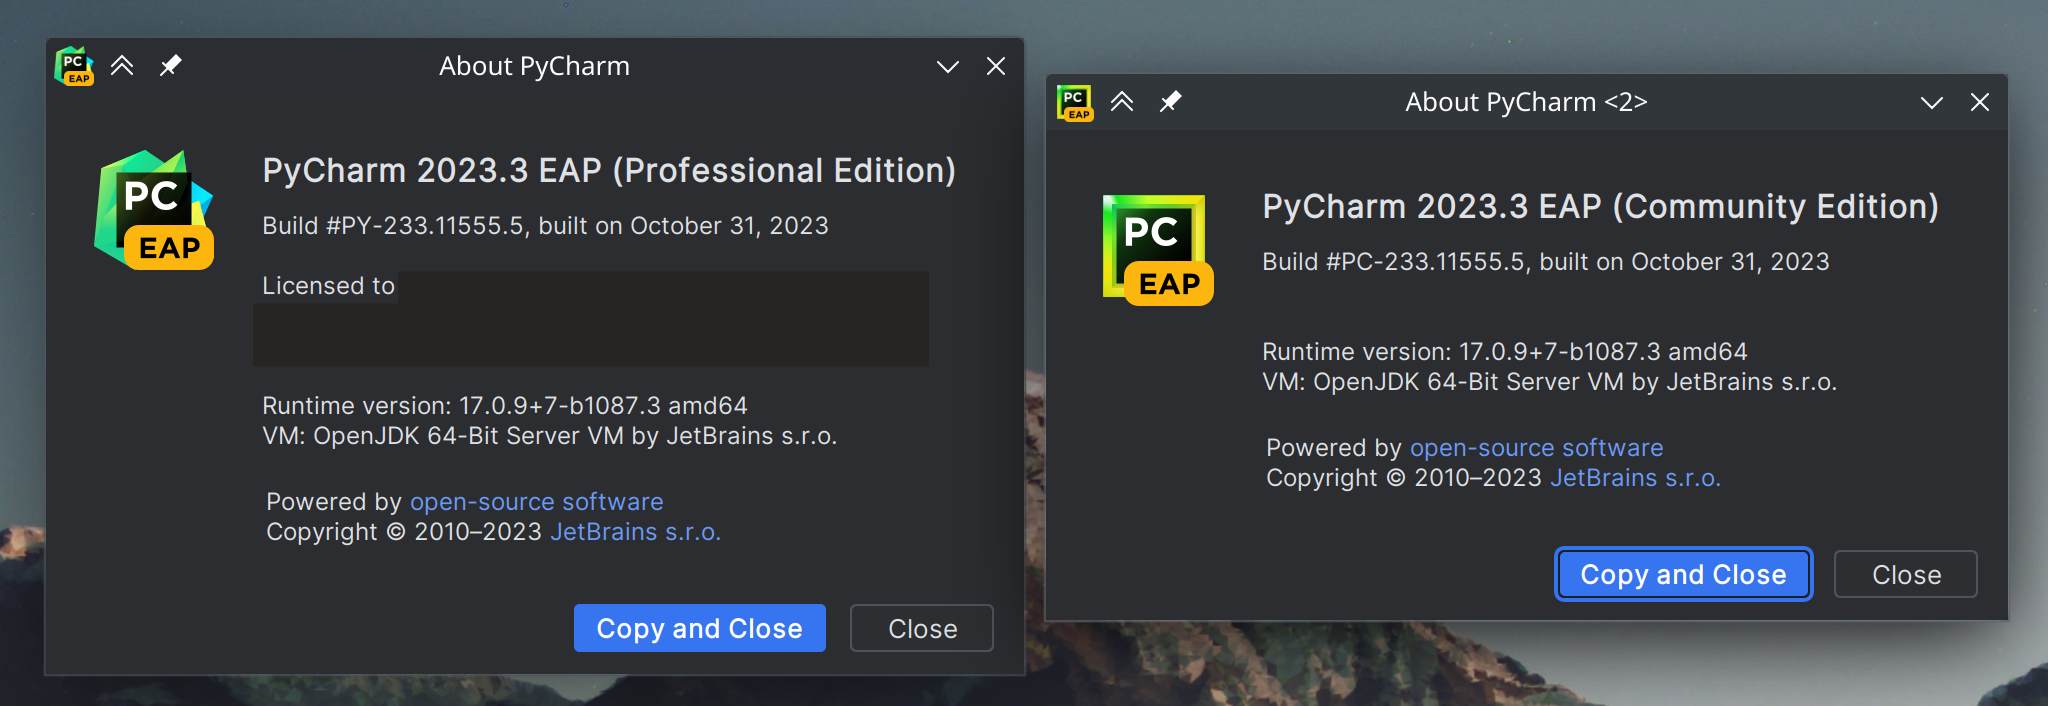Close the About PyCharm <2> window
Image resolution: width=2048 pixels, height=706 pixels.
[x=1980, y=102]
